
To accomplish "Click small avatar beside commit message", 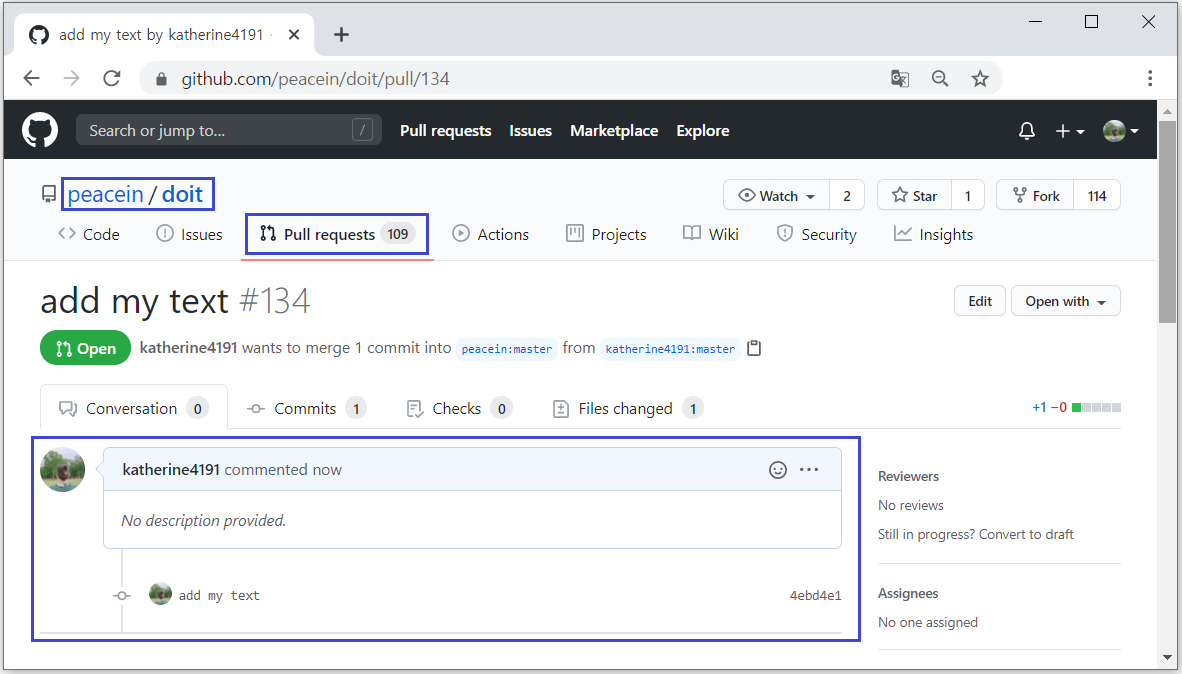I will [160, 594].
